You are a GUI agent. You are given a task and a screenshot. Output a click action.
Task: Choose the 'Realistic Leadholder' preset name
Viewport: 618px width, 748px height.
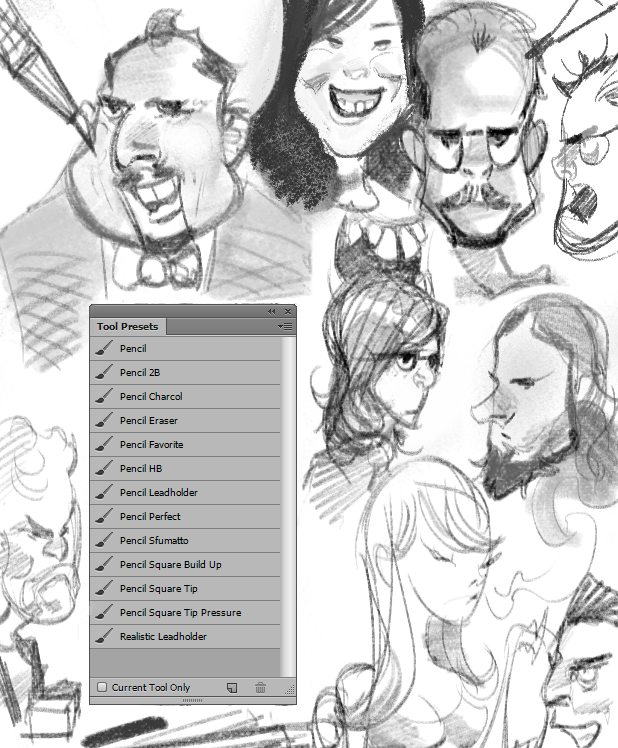(163, 637)
